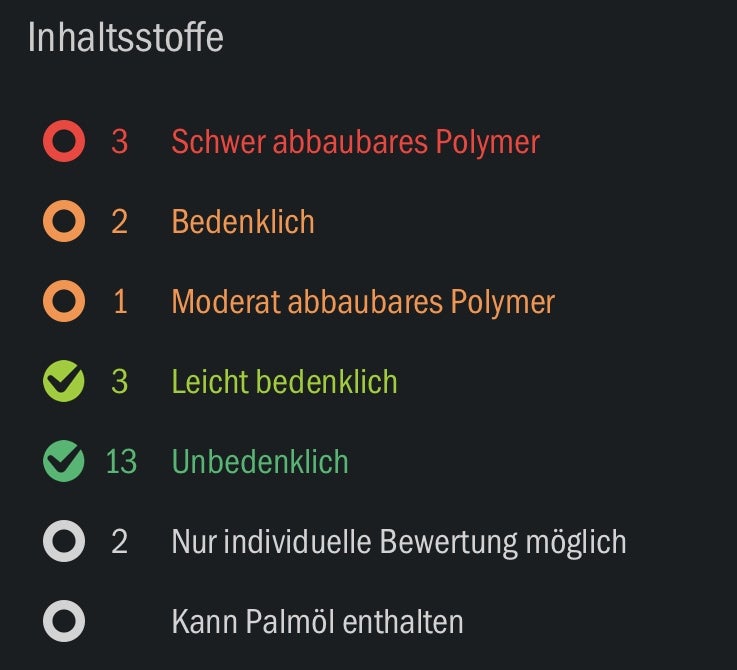Click the grey ring icon for Nur individuelle Bewertung
This screenshot has width=737, height=670.
(64, 541)
